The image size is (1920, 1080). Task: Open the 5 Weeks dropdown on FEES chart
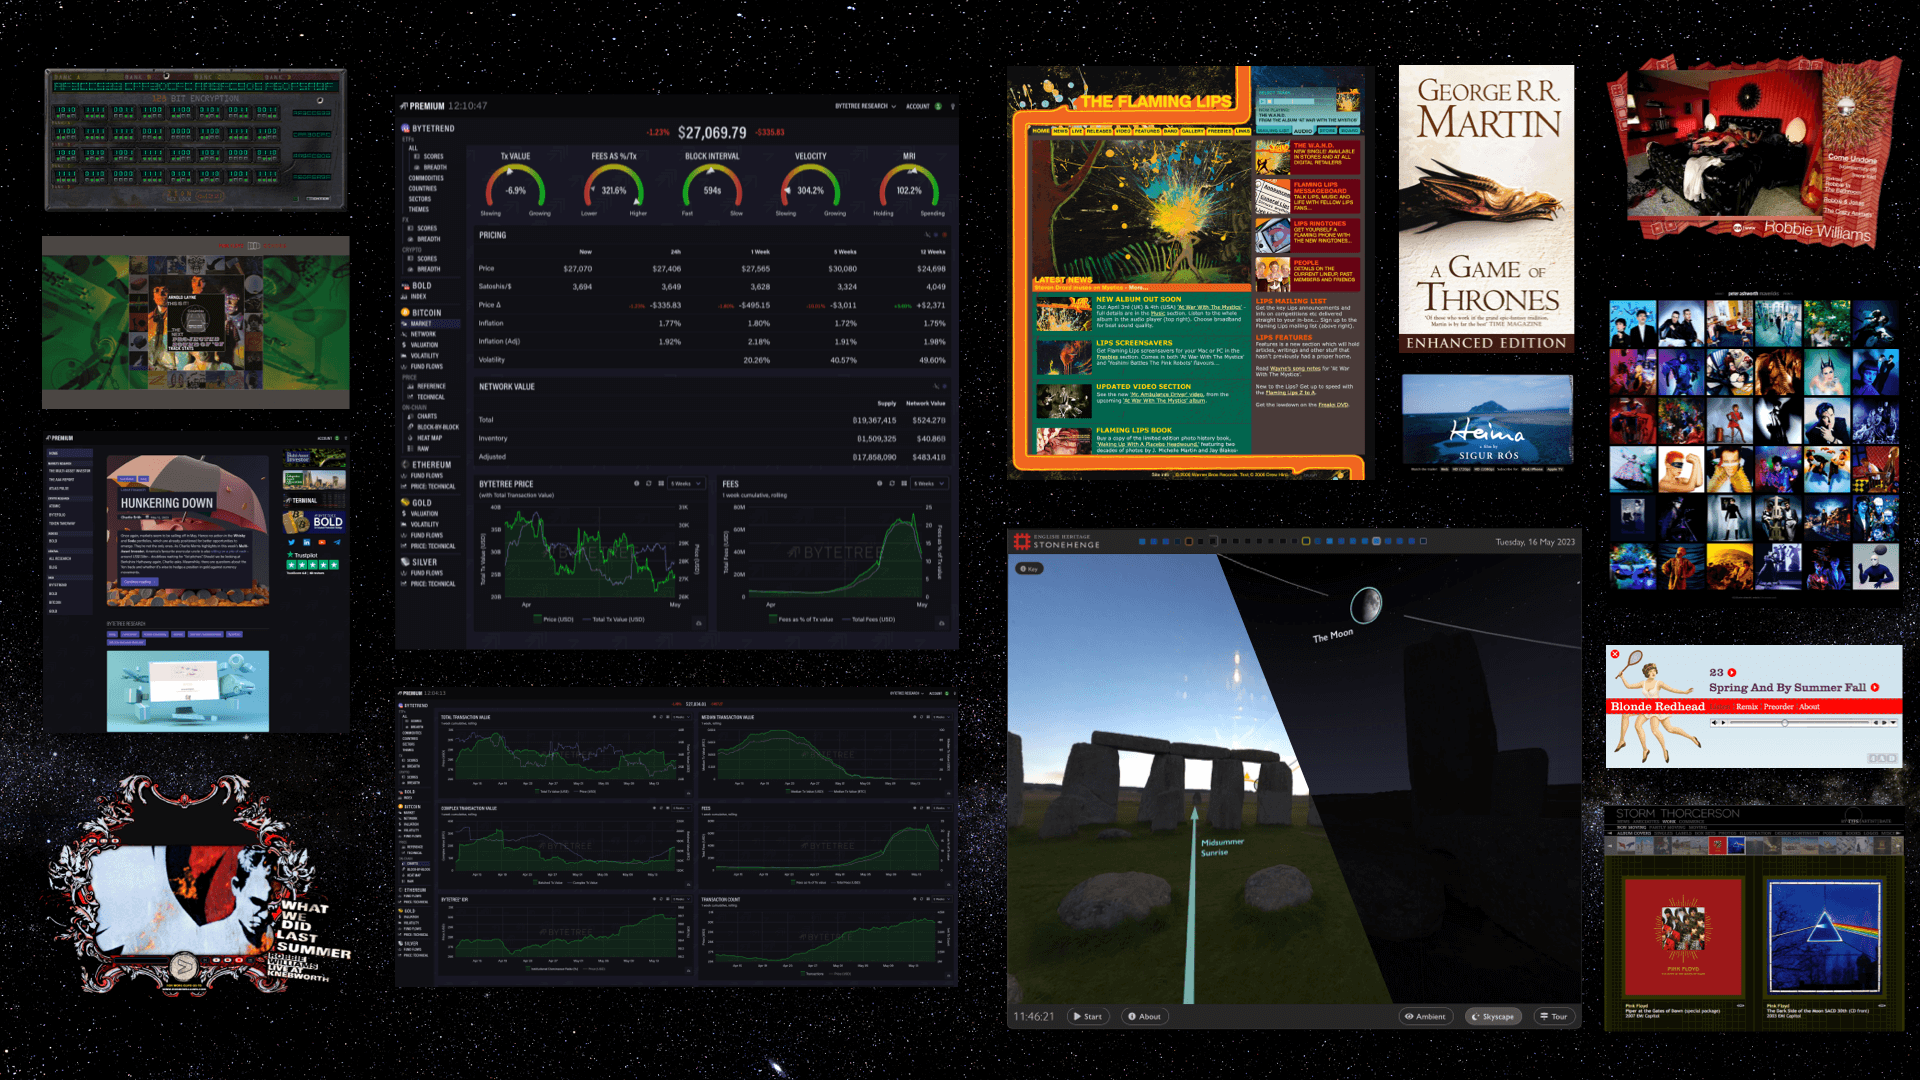(929, 483)
